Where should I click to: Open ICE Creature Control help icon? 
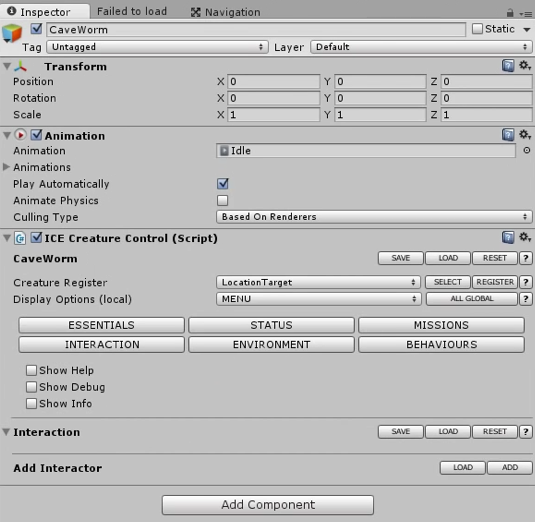pyautogui.click(x=508, y=237)
